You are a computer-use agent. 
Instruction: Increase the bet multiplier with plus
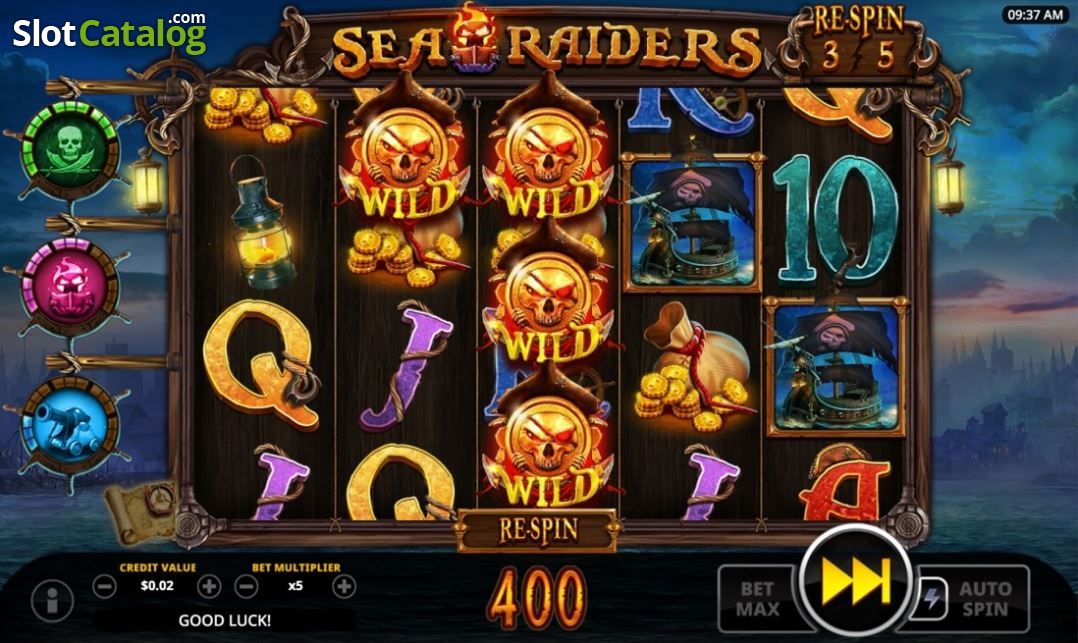[344, 587]
